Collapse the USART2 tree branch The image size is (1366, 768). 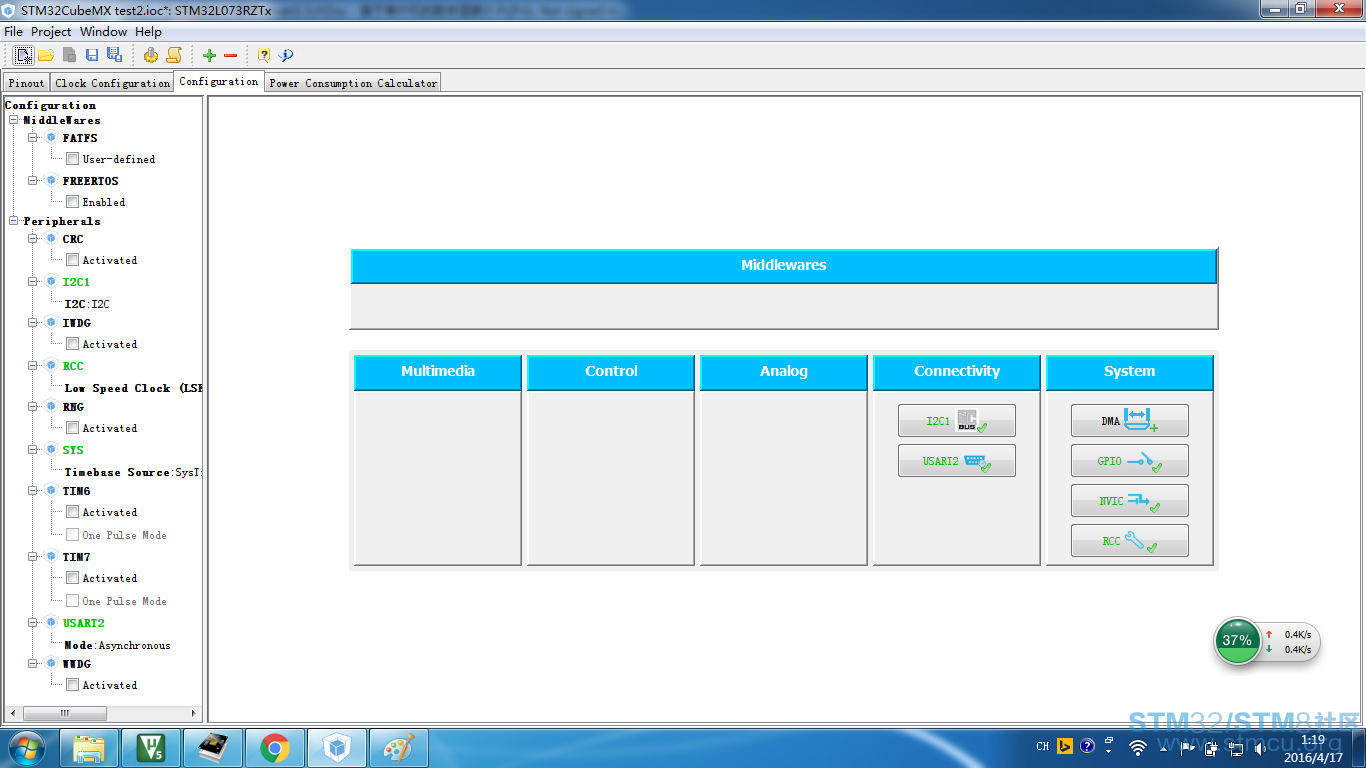[x=33, y=623]
